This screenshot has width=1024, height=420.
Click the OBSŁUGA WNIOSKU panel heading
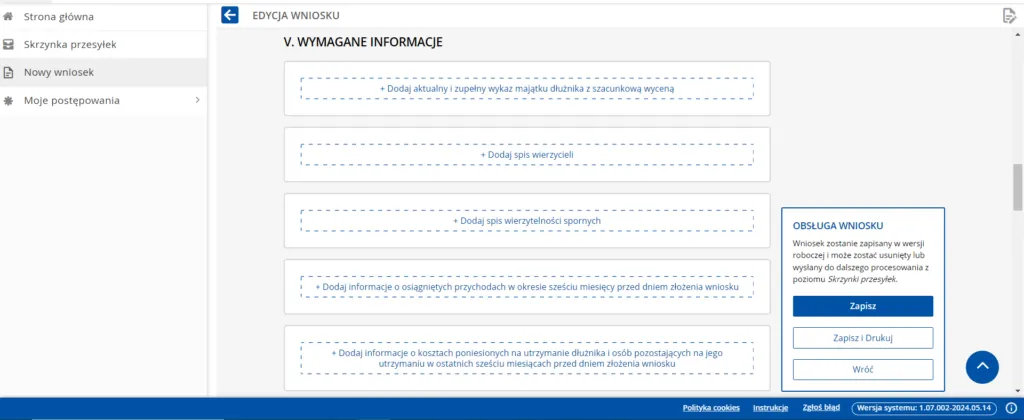[x=838, y=226]
